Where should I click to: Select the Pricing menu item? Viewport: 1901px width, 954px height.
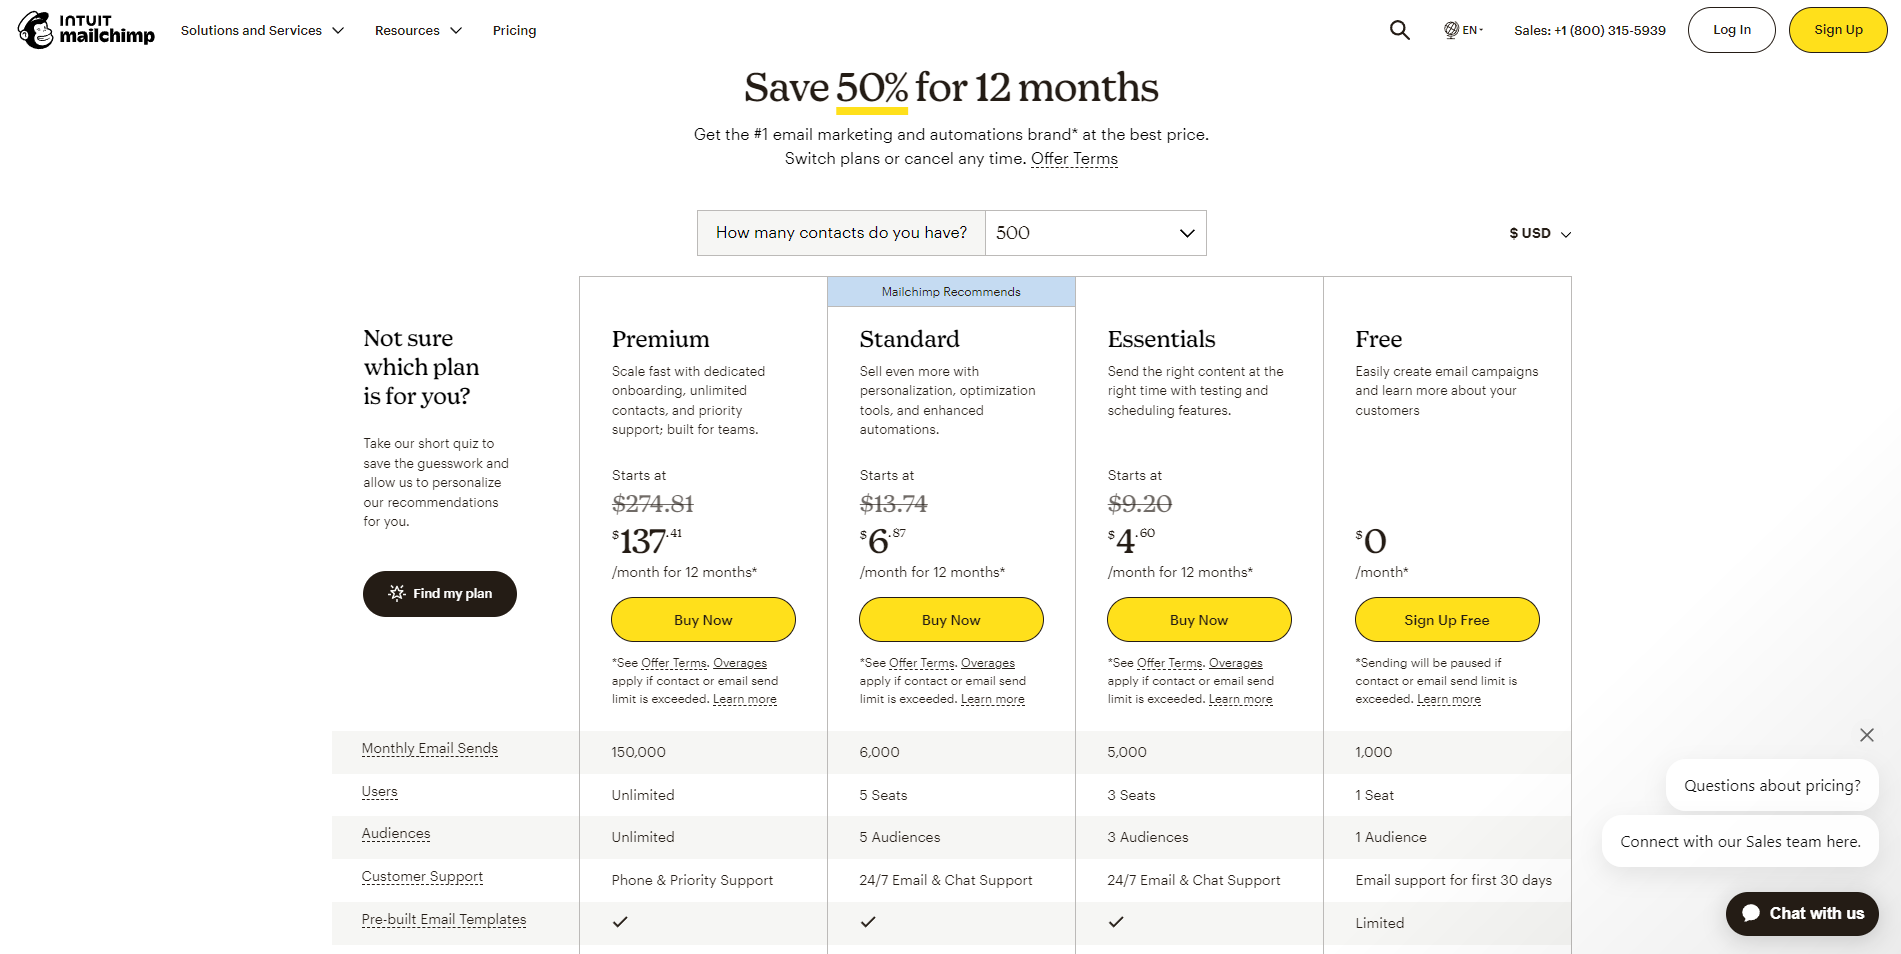(x=514, y=30)
